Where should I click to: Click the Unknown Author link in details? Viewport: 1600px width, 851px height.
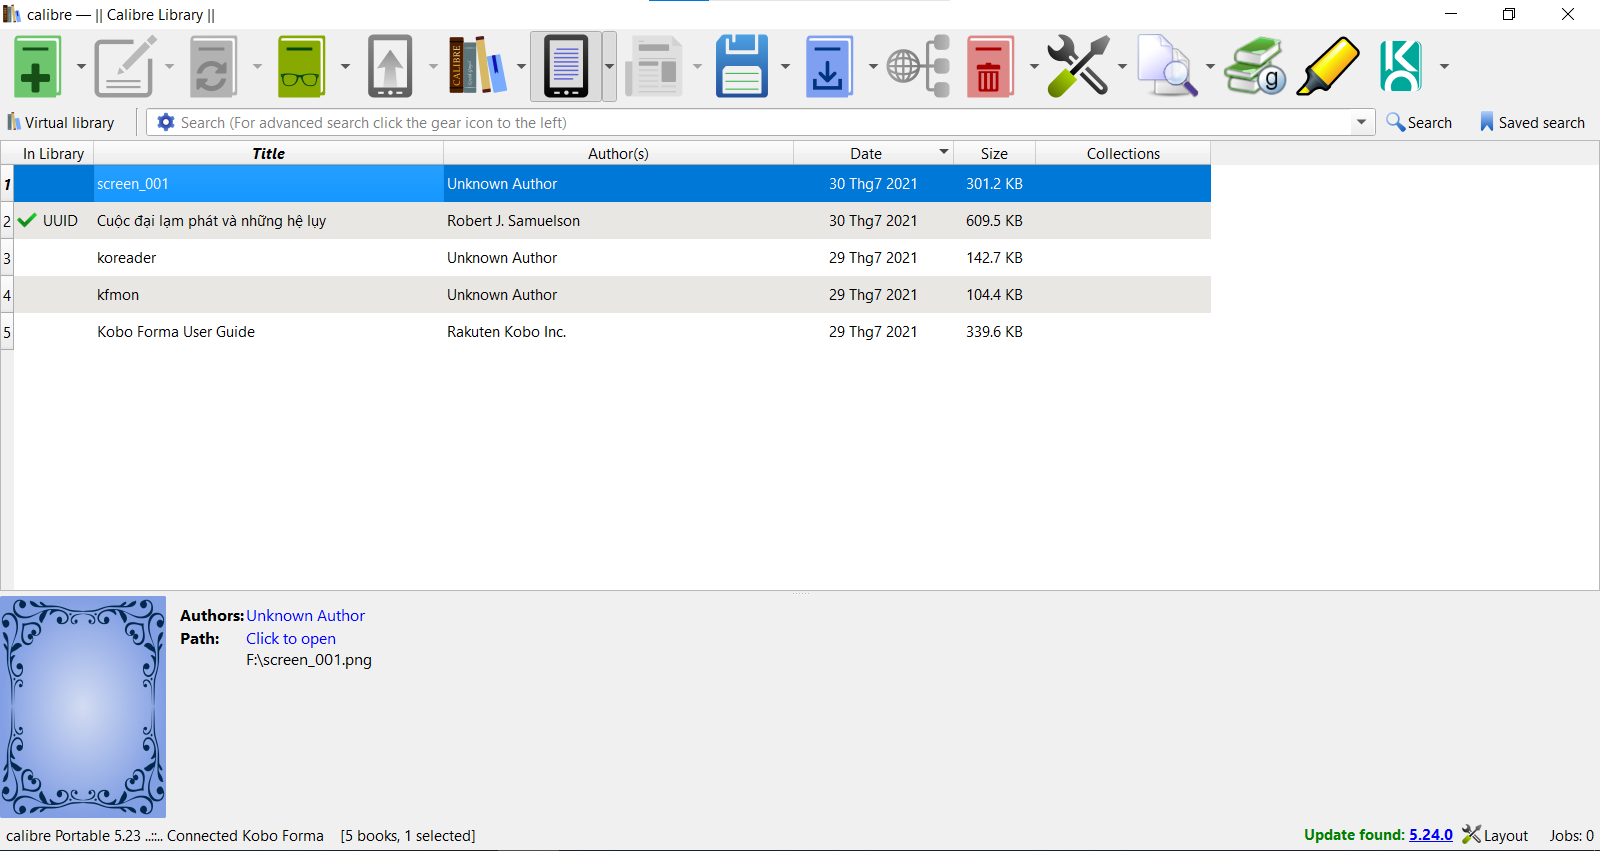(x=305, y=615)
